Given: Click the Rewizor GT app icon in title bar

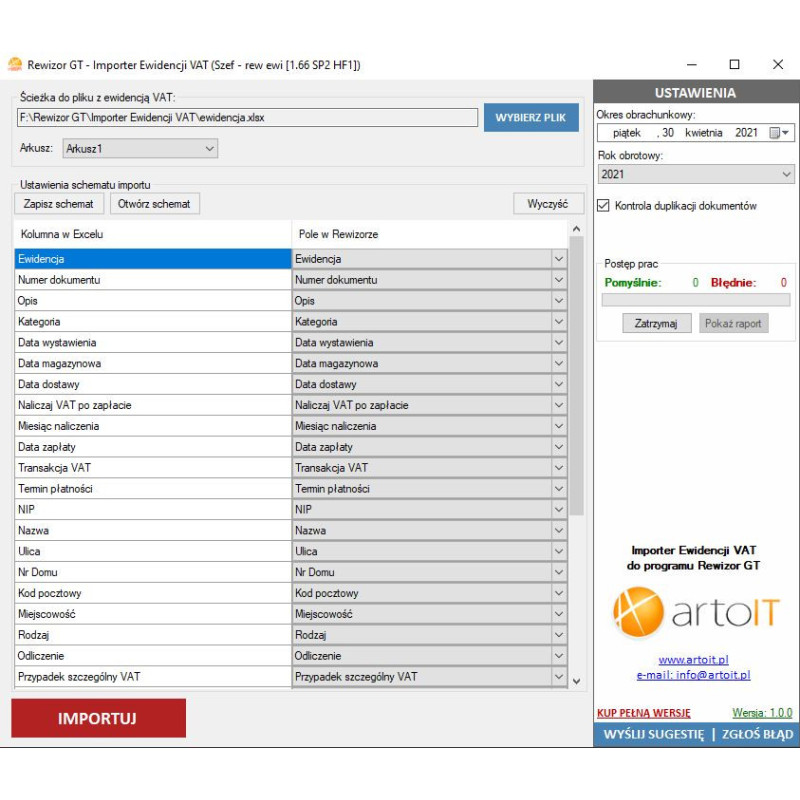Looking at the screenshot, I should 15,65.
